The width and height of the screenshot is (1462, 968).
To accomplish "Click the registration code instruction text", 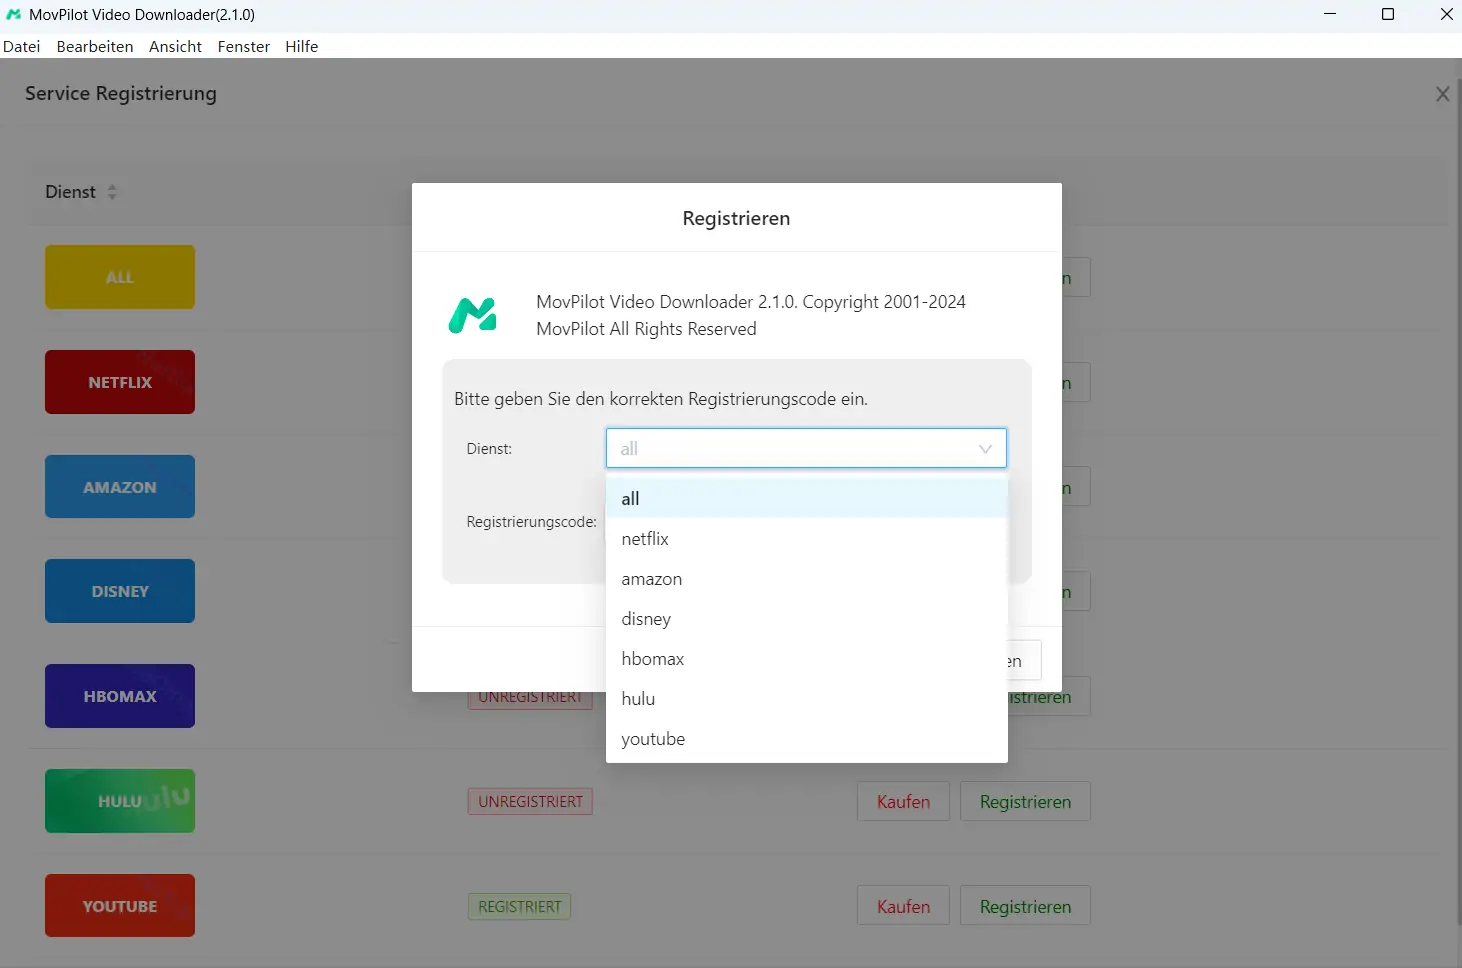I will 661,399.
